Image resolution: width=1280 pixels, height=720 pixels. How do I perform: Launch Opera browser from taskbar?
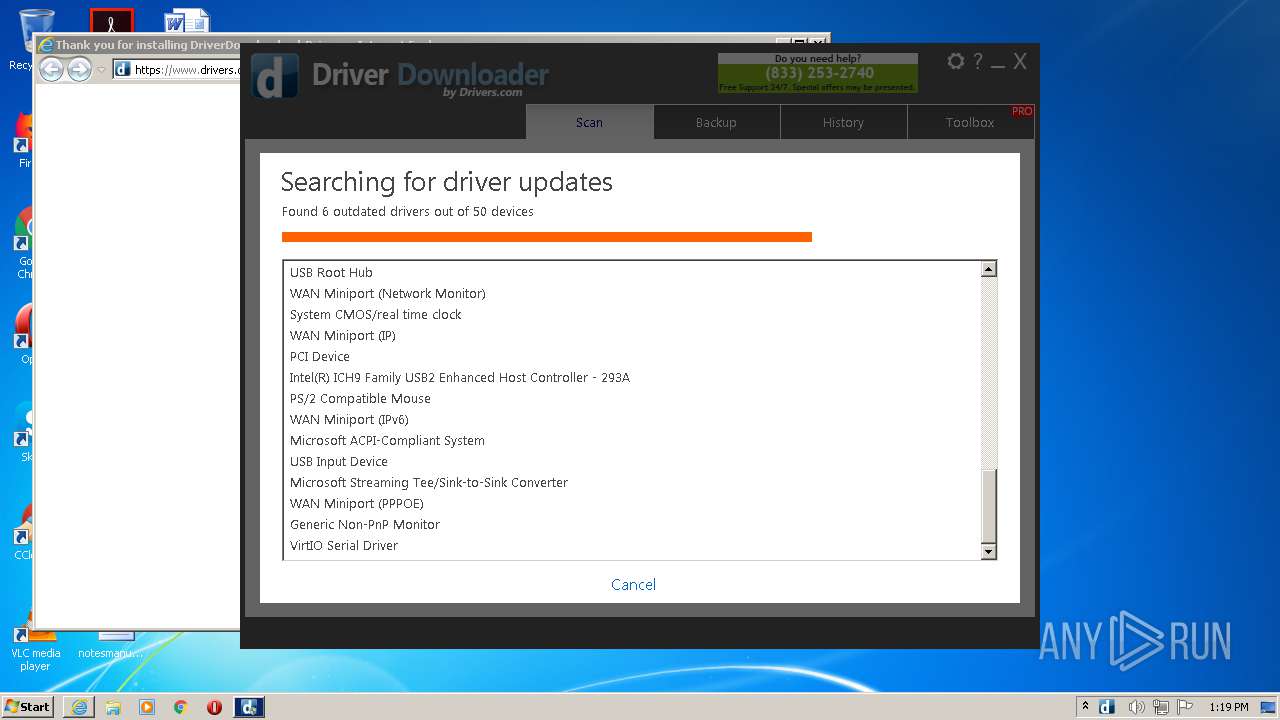click(x=214, y=707)
